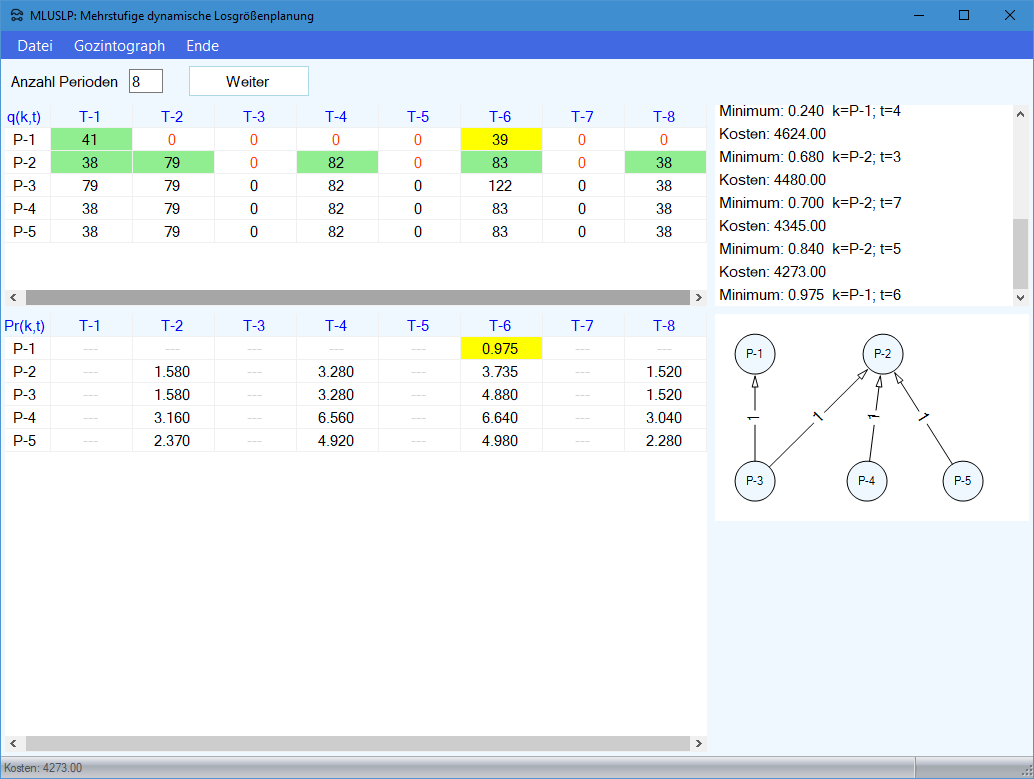The width and height of the screenshot is (1034, 779).
Task: Click right arrow of q(k,t) table scrollbar
Action: 698,298
